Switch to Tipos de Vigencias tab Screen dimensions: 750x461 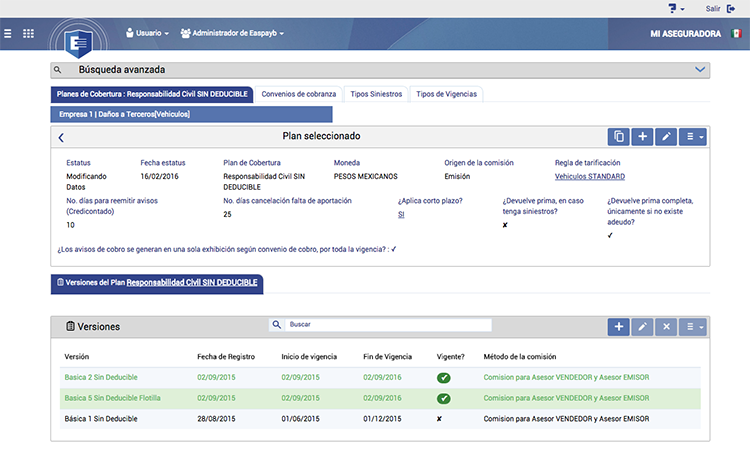coord(446,94)
